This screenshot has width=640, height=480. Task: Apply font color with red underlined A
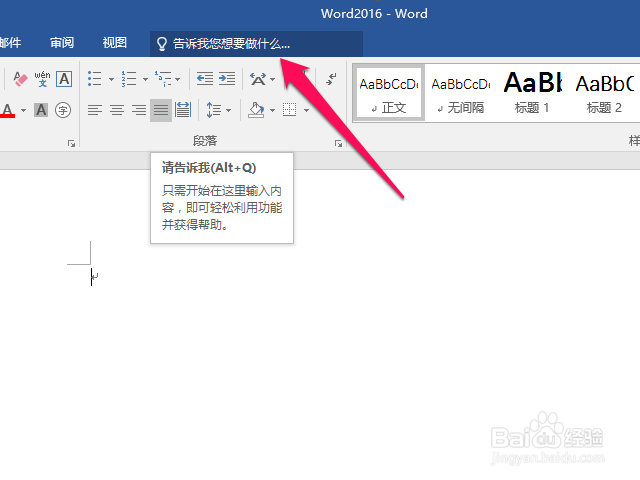(x=8, y=110)
